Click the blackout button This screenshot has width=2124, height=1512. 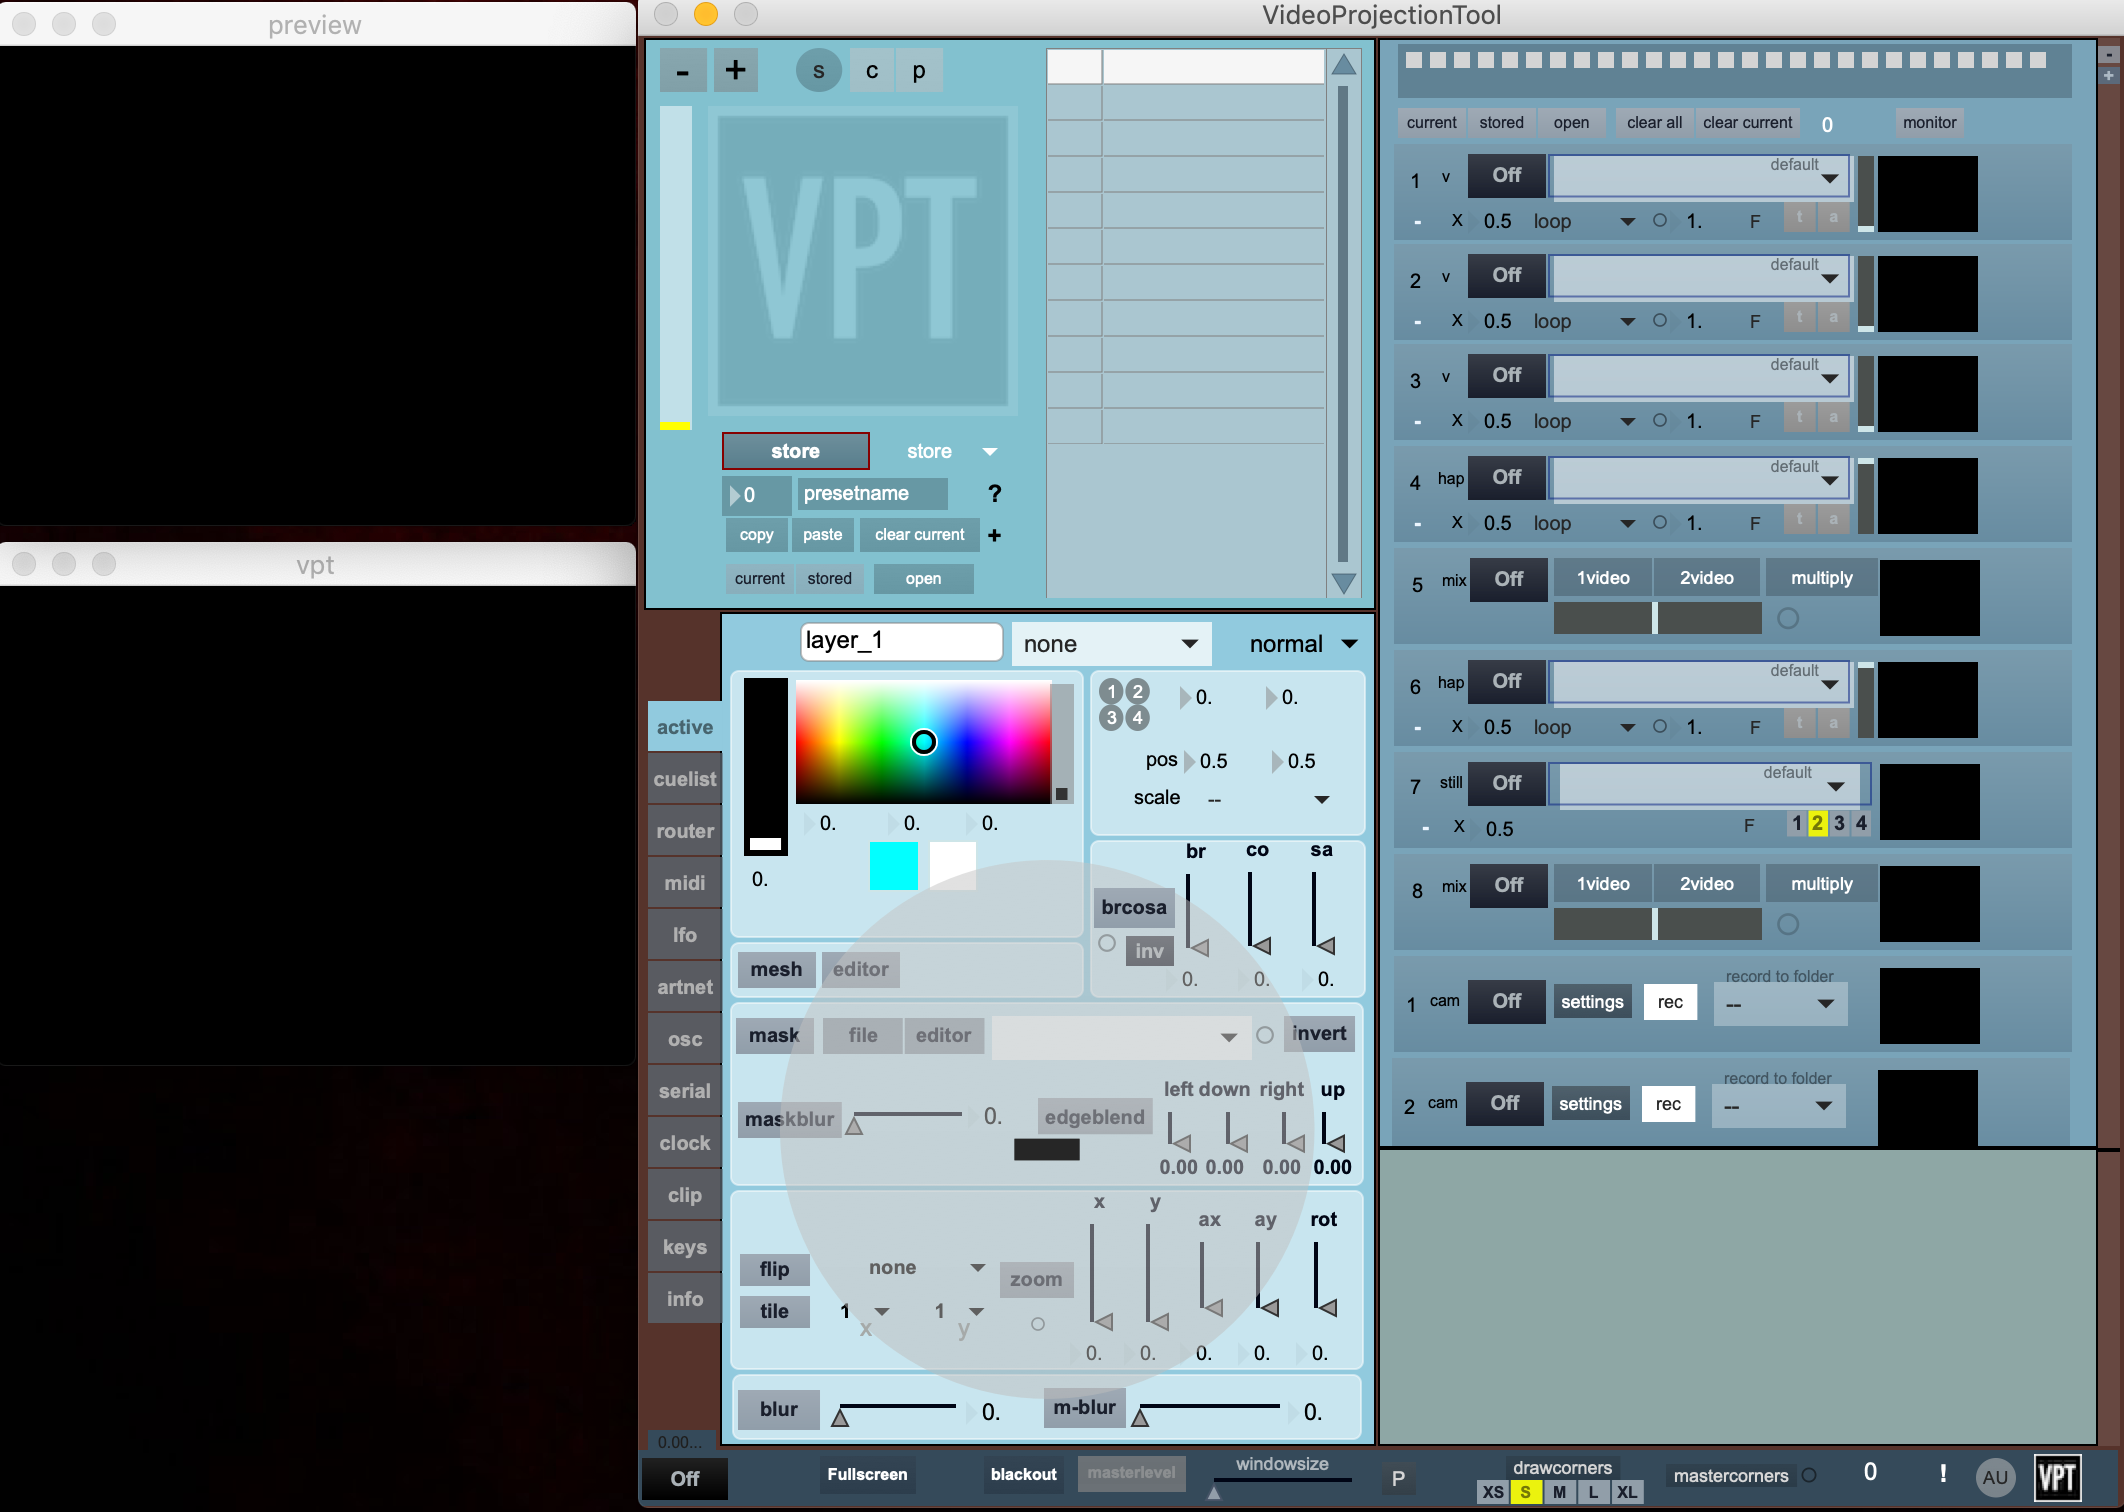pos(1023,1474)
